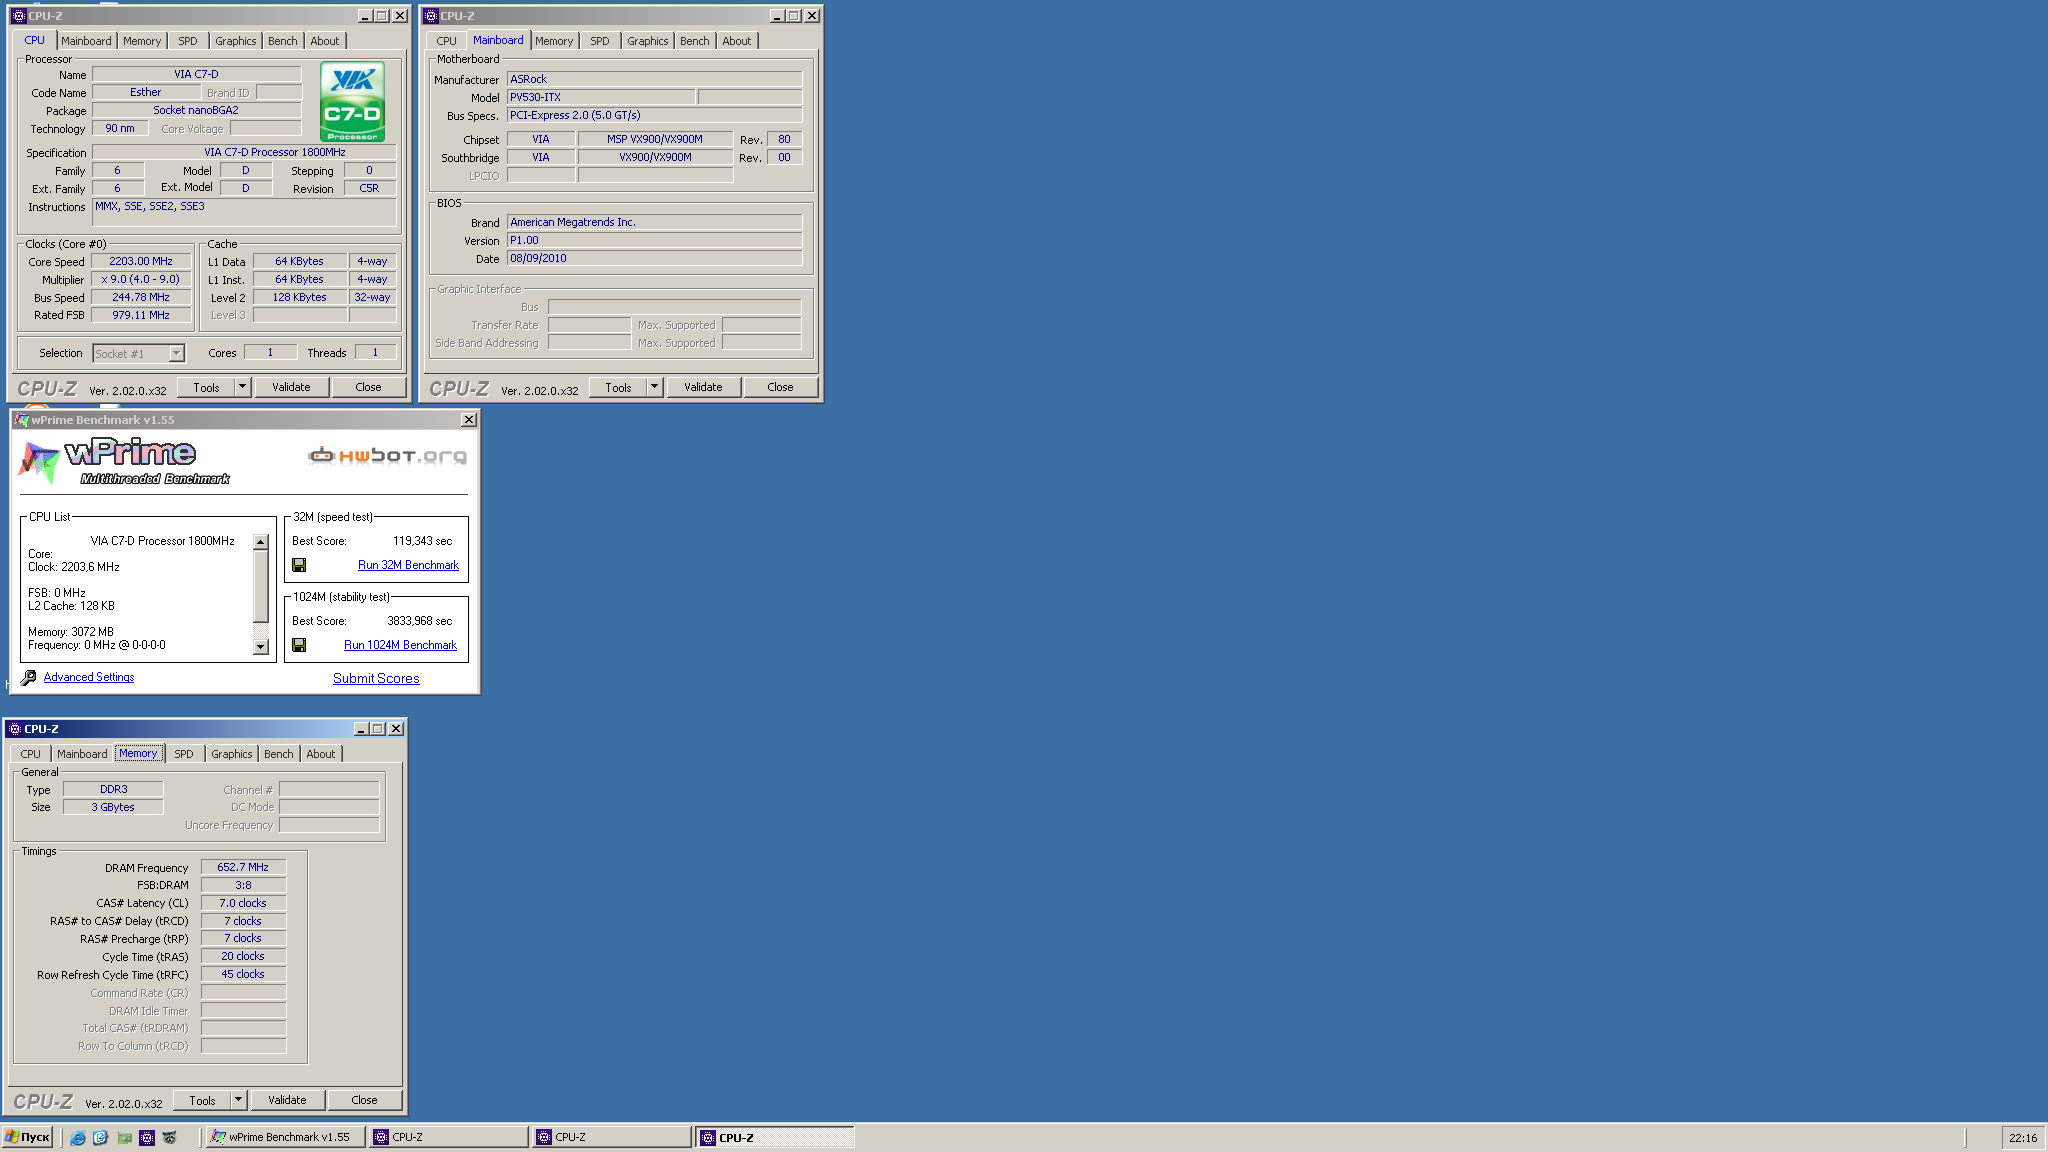Click the FSB:DRAM ratio value 3:8
The width and height of the screenshot is (2048, 1152).
pyautogui.click(x=243, y=885)
